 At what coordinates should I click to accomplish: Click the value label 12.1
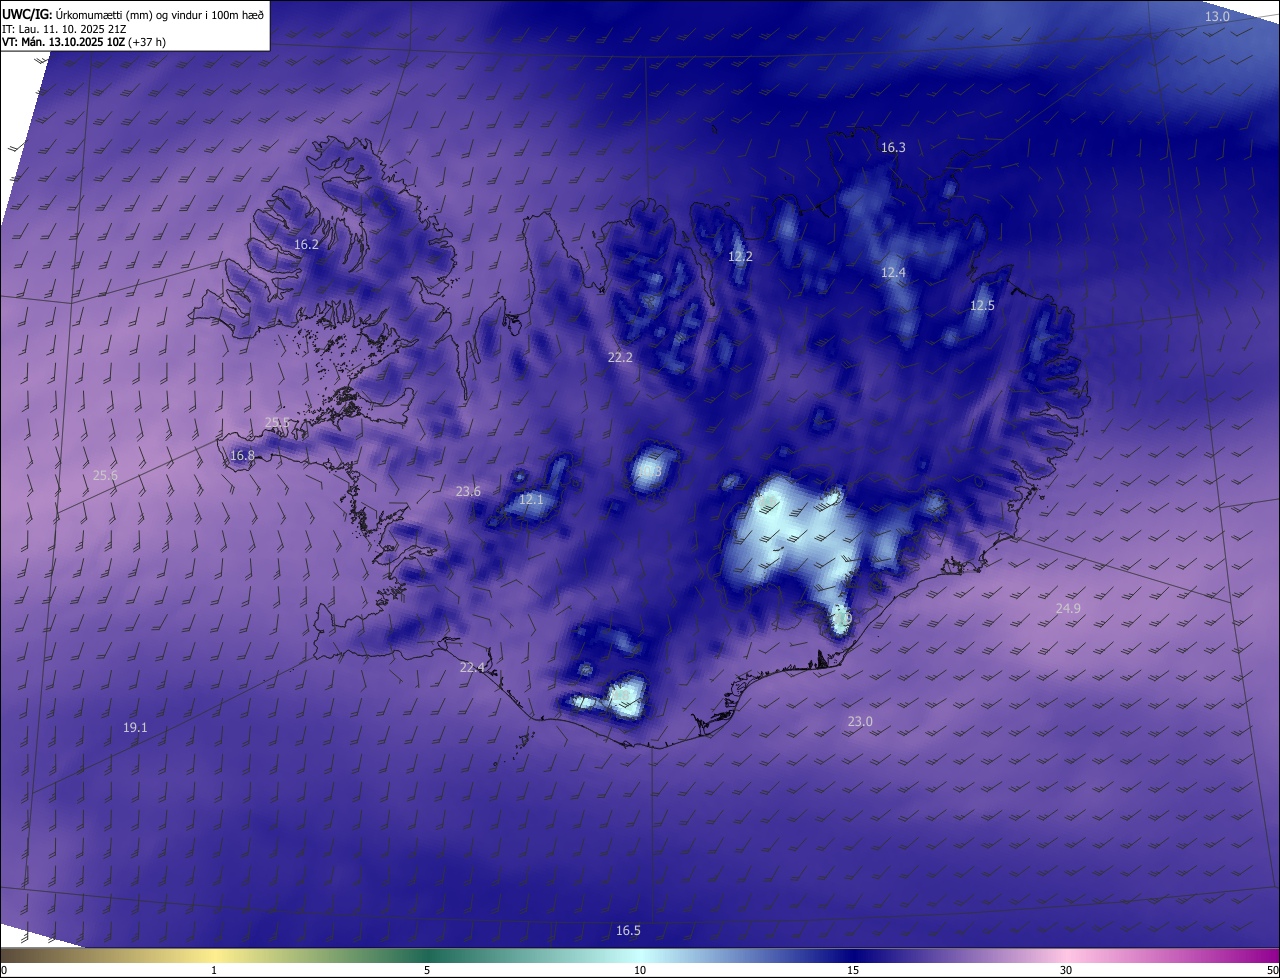click(531, 500)
